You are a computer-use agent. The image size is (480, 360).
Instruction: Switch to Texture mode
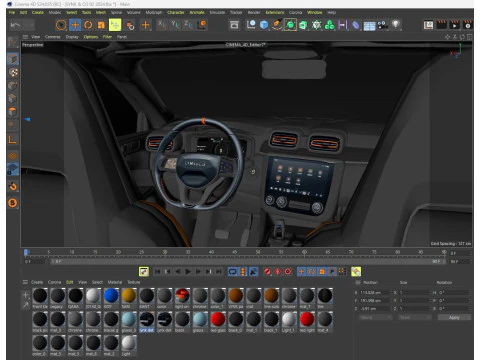(13, 72)
